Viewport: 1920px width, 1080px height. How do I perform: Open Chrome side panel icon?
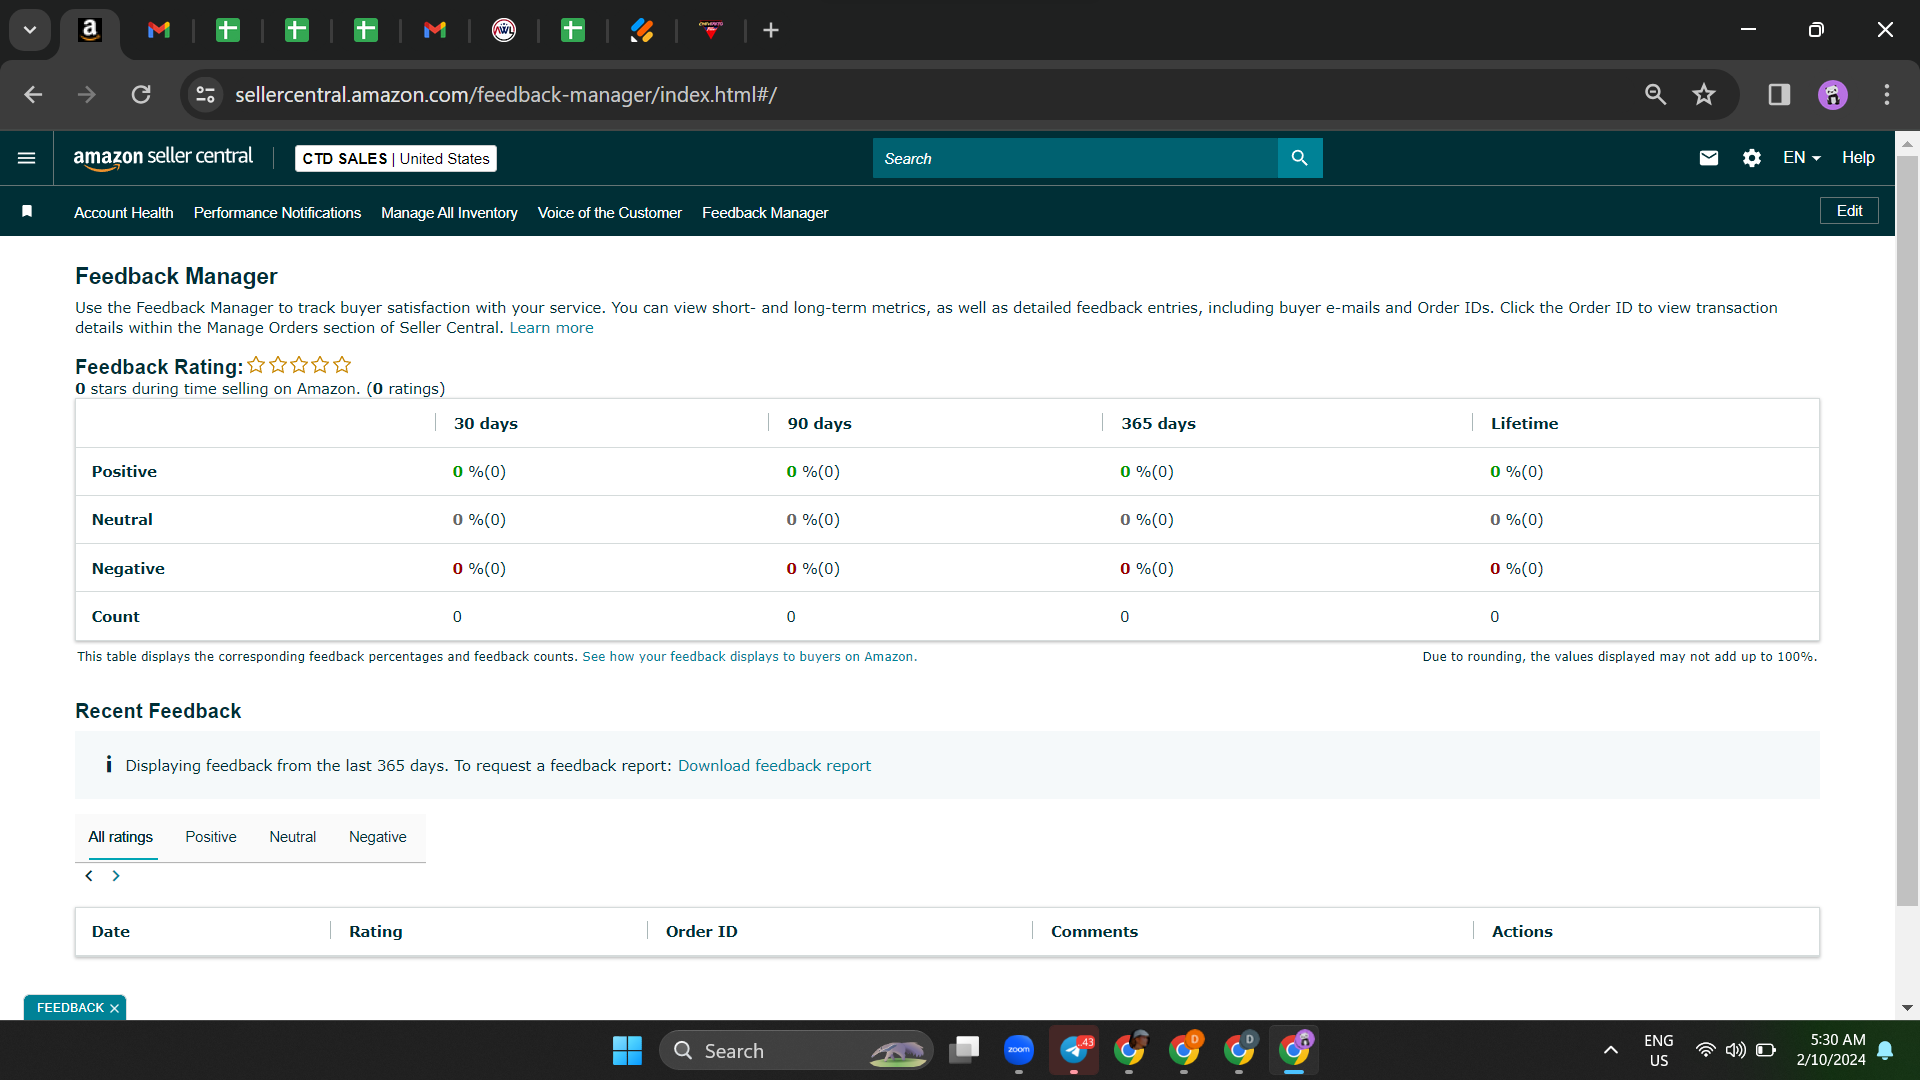tap(1779, 95)
